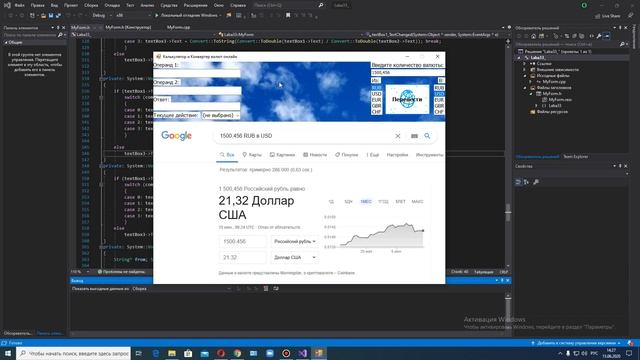
Task: Click the Windows taskbar search box
Action: (73, 353)
